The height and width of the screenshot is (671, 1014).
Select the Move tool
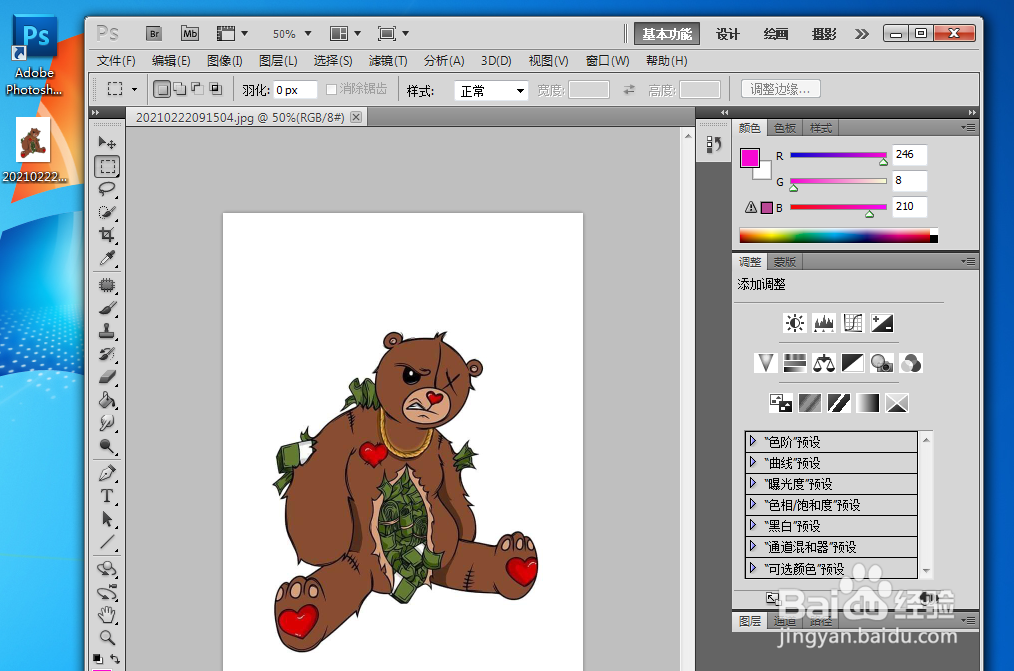[107, 142]
